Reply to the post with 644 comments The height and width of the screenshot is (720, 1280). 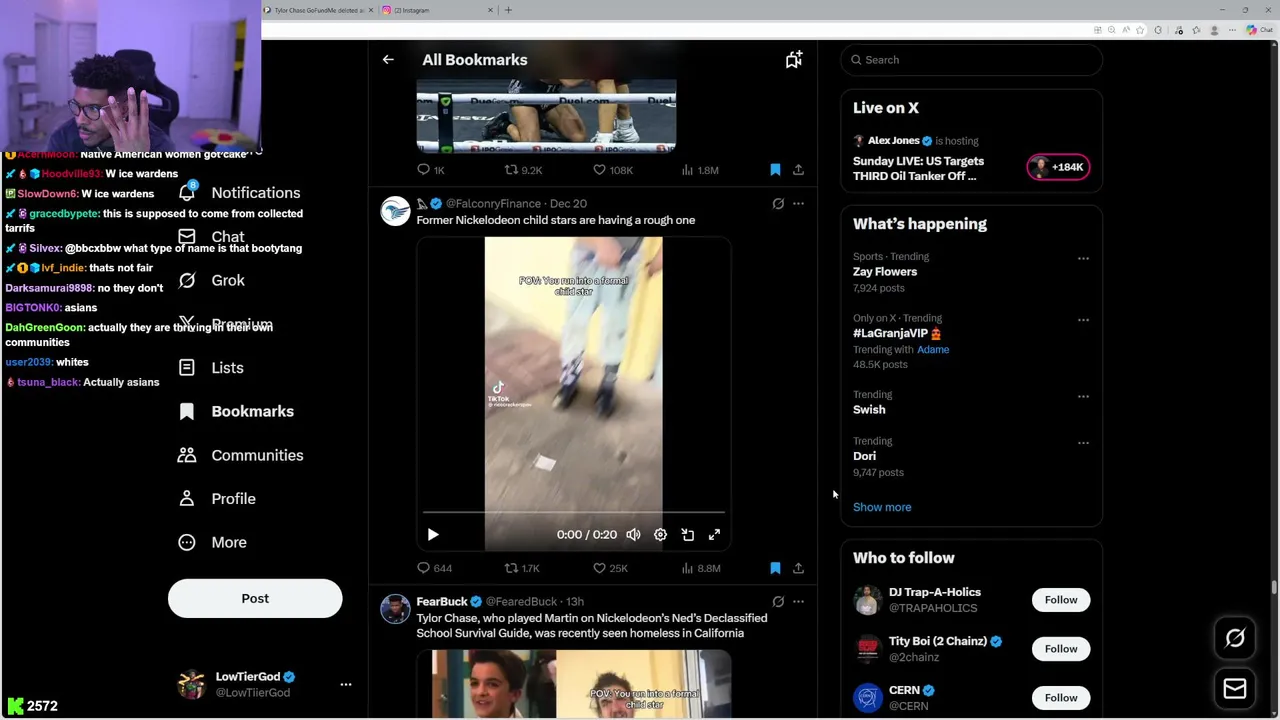pos(435,568)
